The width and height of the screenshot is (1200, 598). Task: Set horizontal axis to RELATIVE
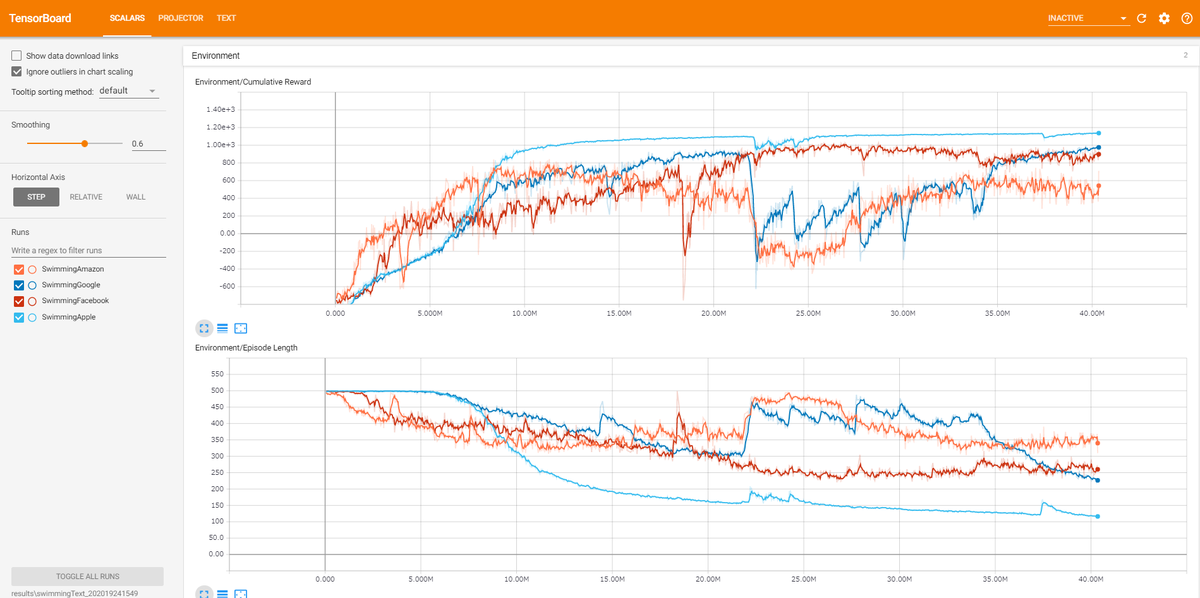86,197
